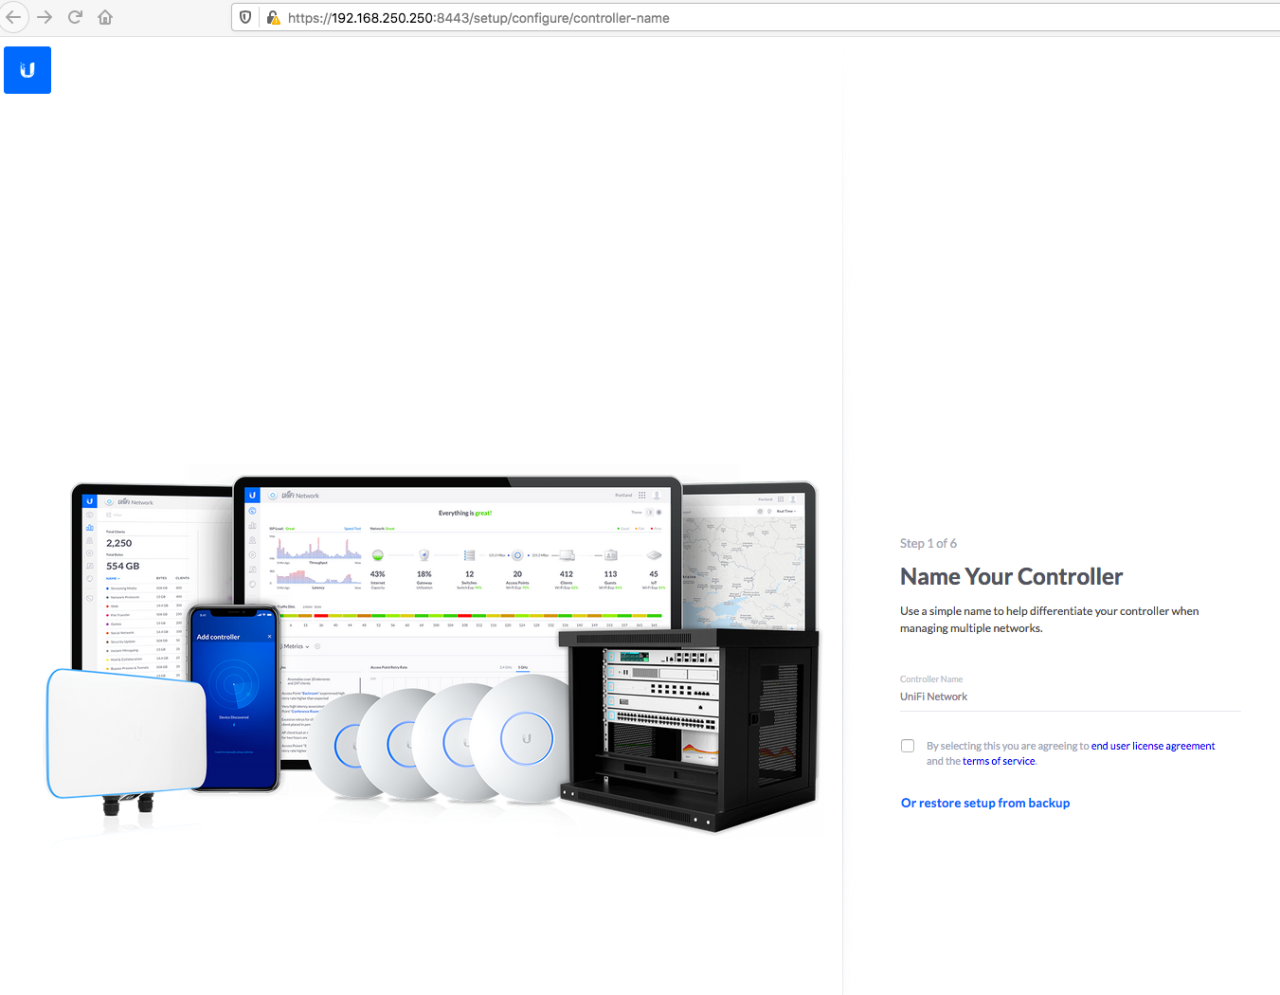Reload the page with the refresh icon
This screenshot has width=1280, height=995.
[x=75, y=17]
